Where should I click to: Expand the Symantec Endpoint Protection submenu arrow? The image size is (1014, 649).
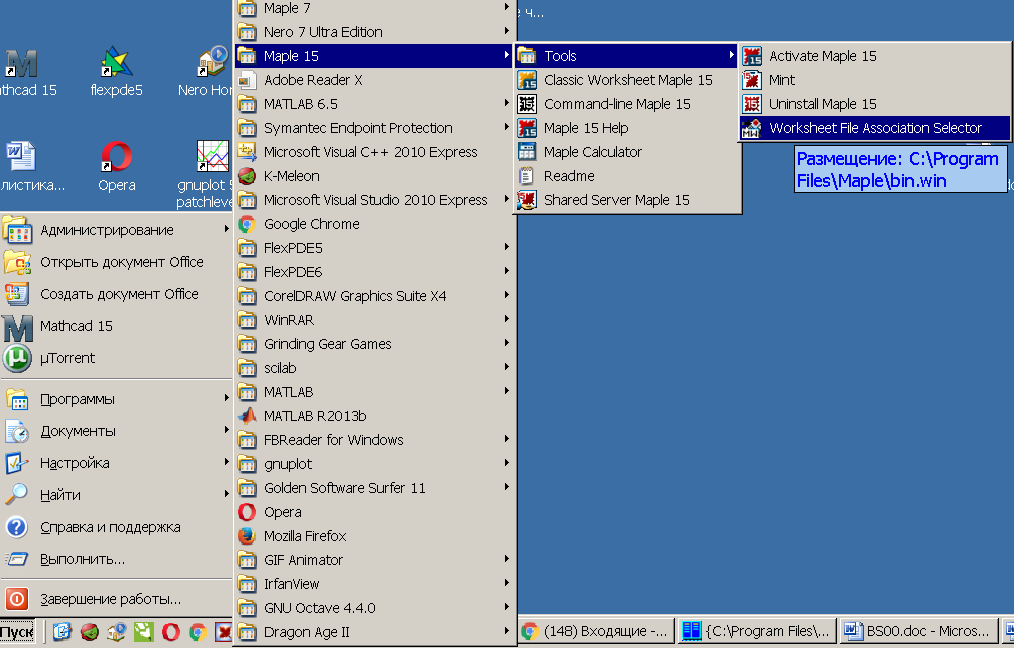(506, 127)
